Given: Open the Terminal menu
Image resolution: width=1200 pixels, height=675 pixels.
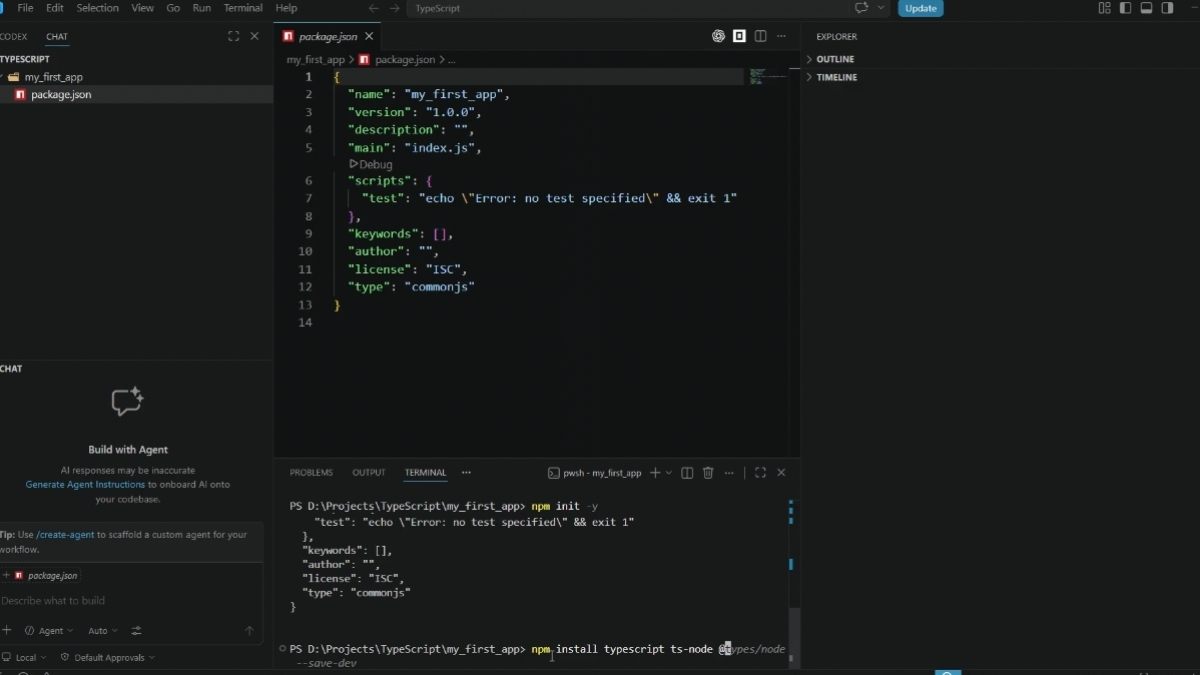Looking at the screenshot, I should (243, 8).
